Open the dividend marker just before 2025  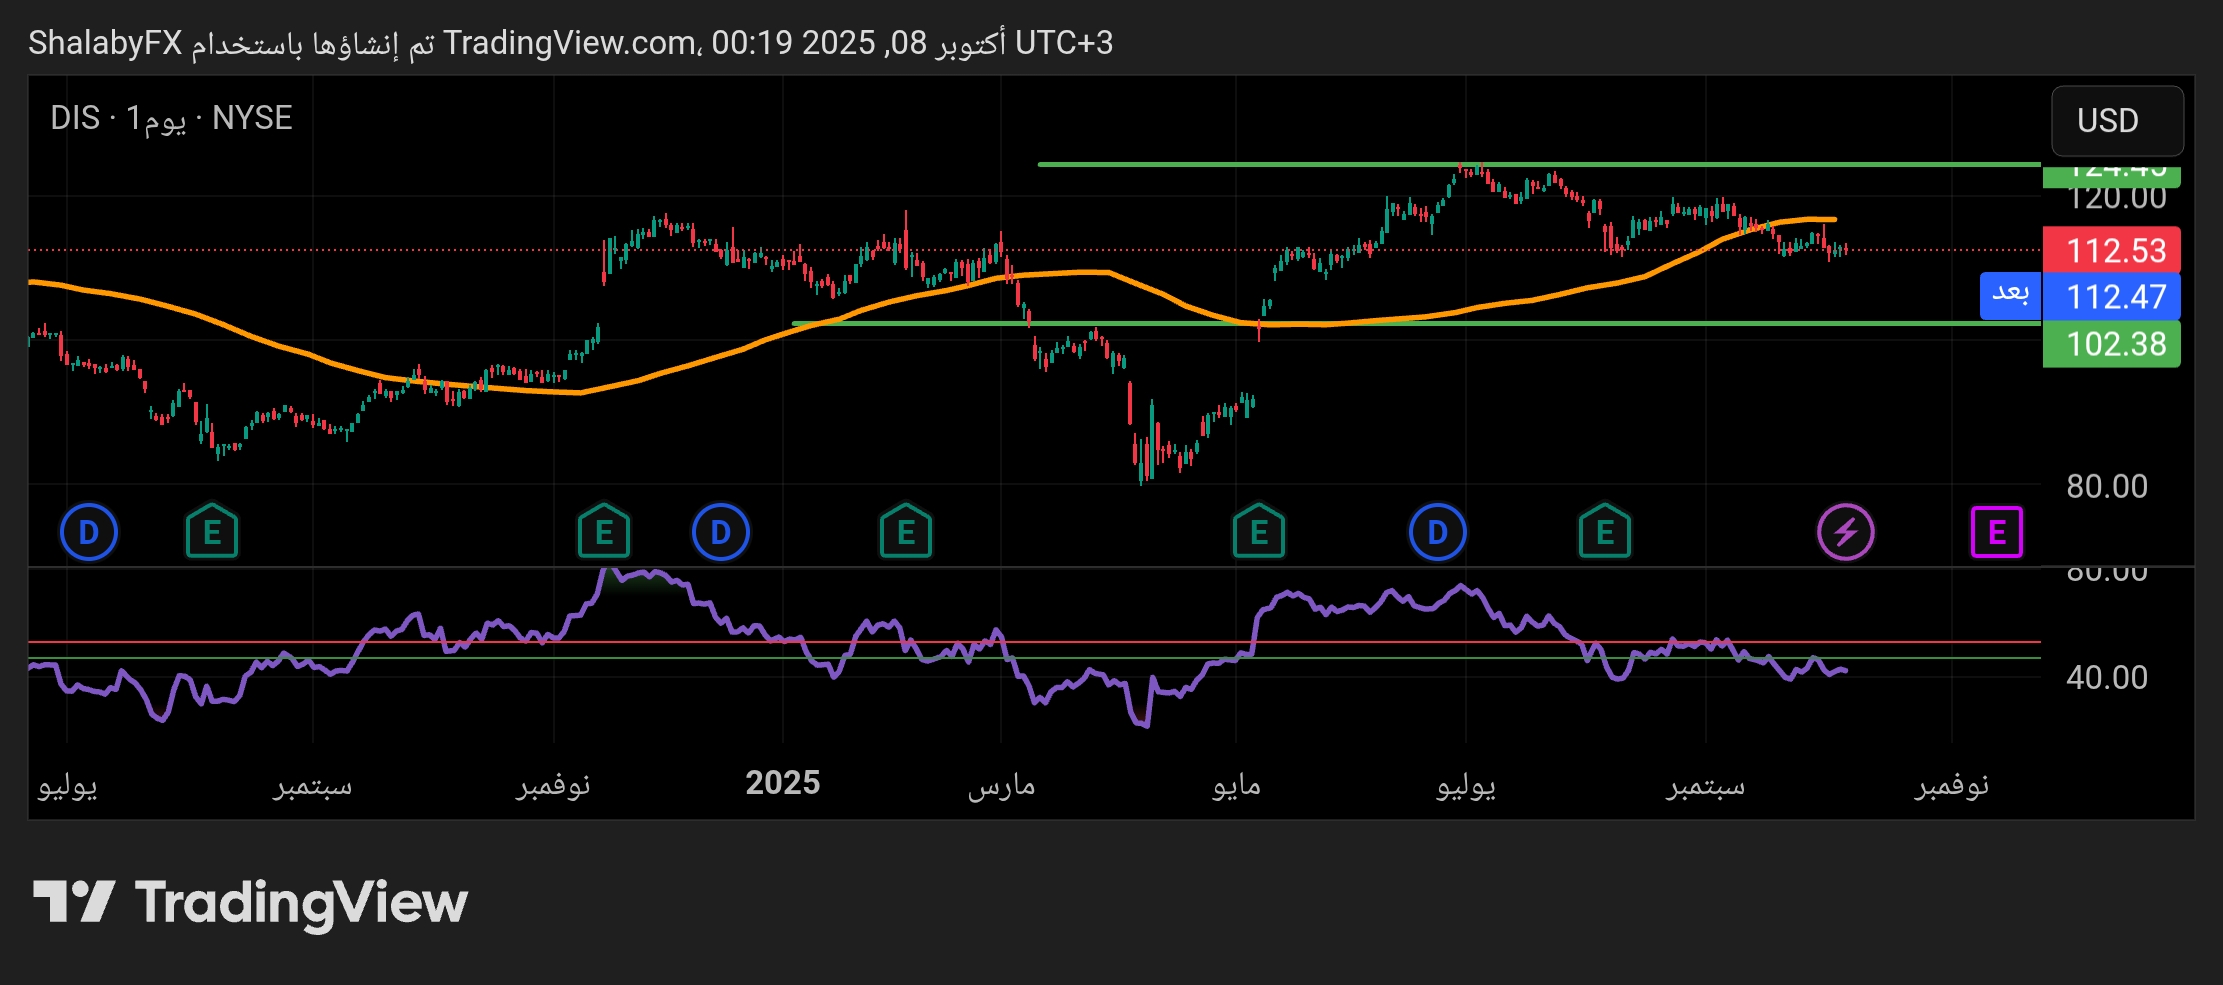[720, 532]
